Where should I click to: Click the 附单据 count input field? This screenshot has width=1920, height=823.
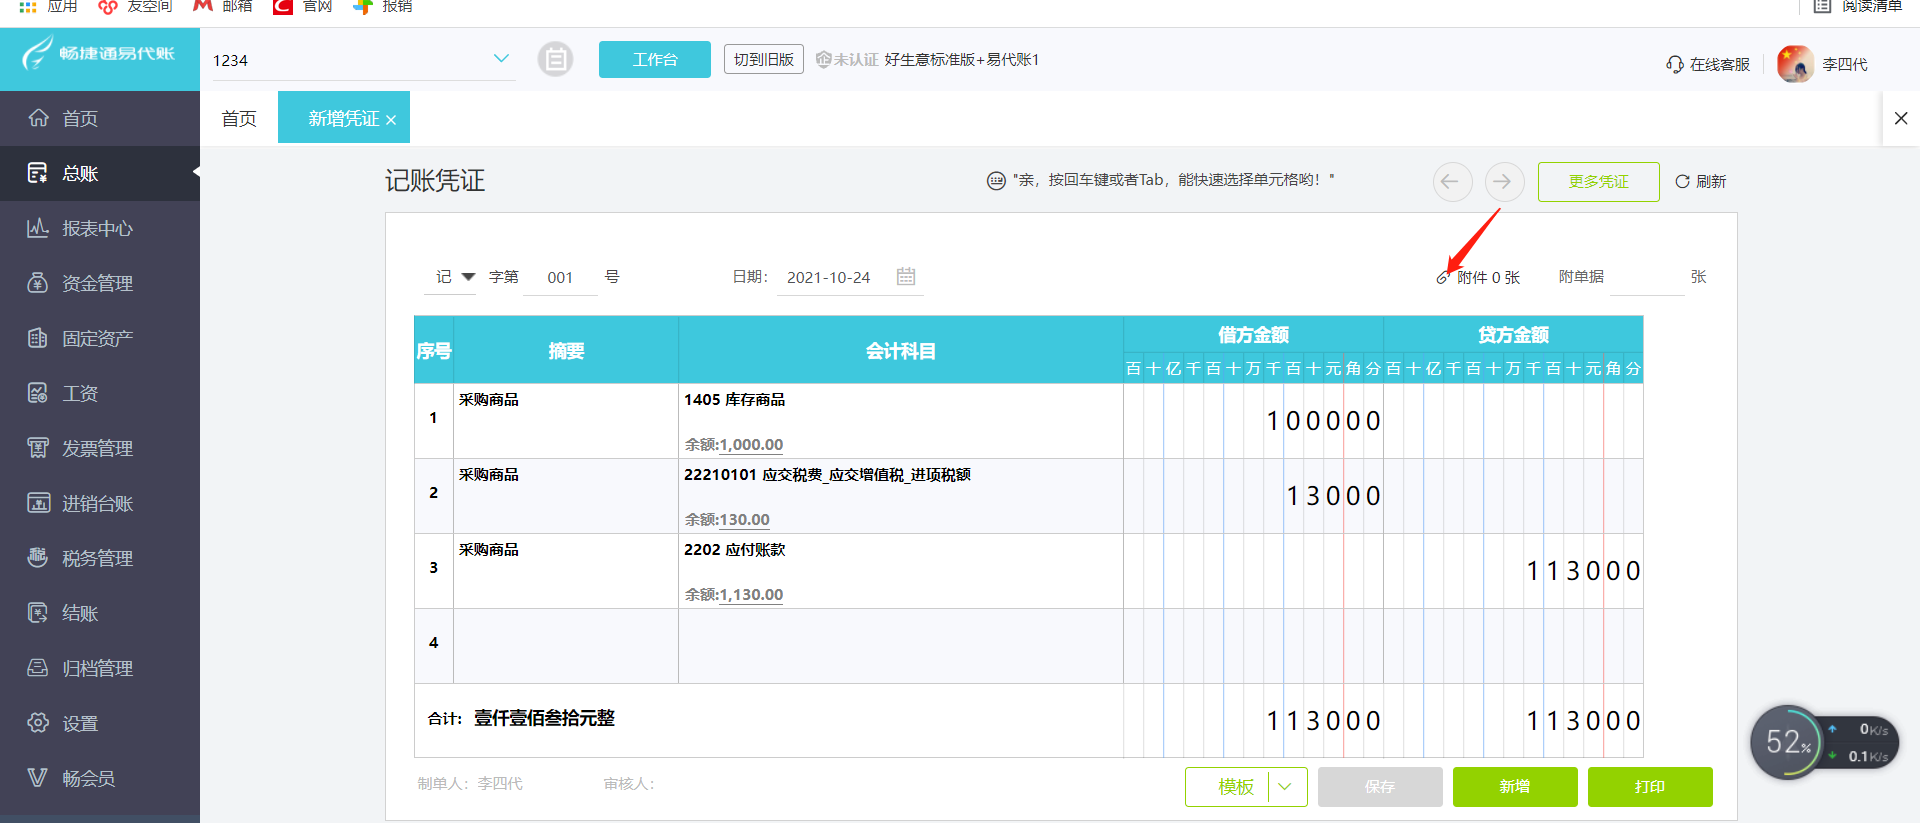click(x=1646, y=278)
